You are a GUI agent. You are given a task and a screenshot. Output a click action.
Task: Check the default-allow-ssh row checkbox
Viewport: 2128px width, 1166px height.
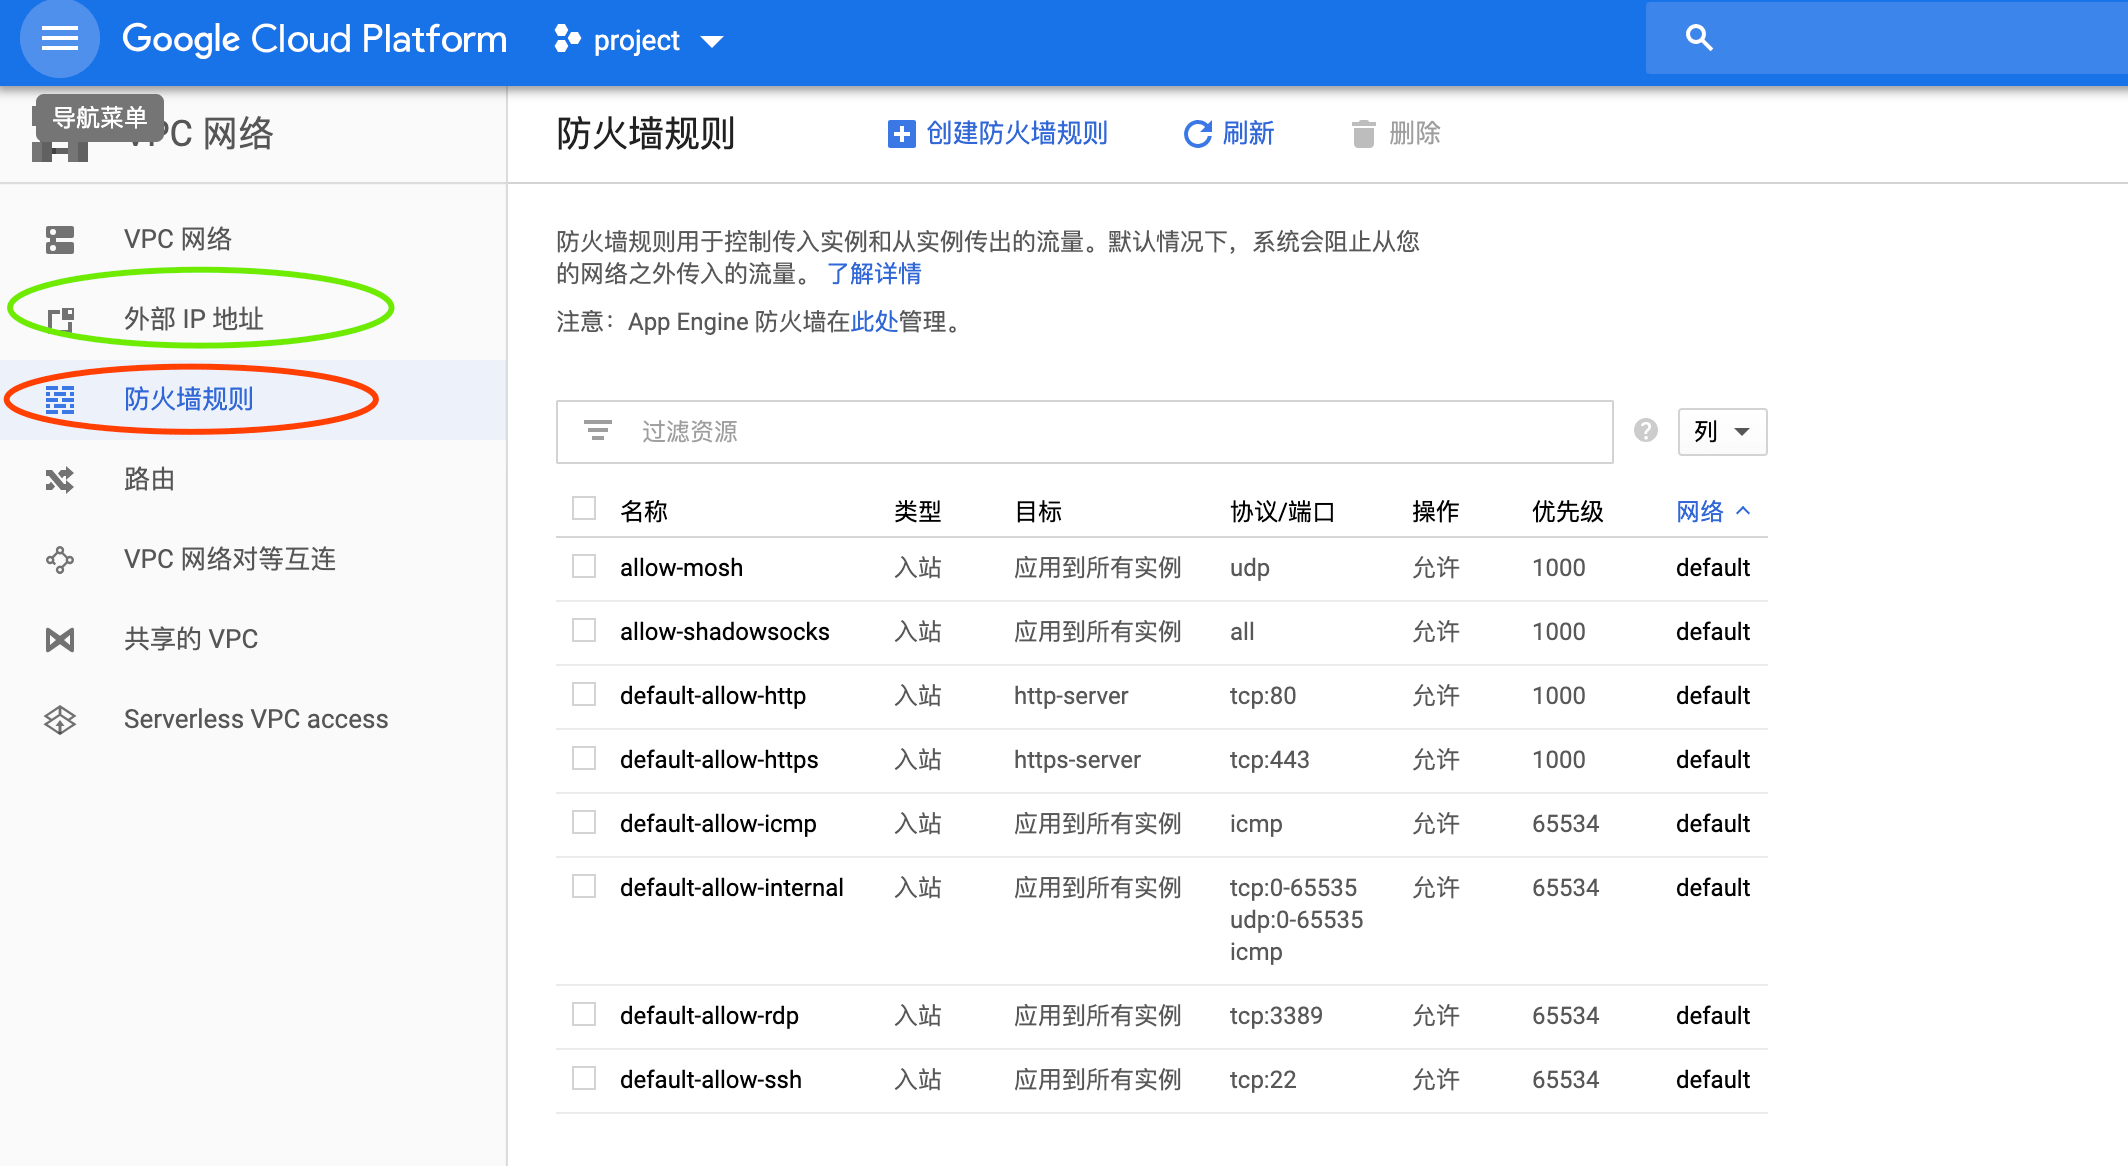click(x=584, y=1078)
